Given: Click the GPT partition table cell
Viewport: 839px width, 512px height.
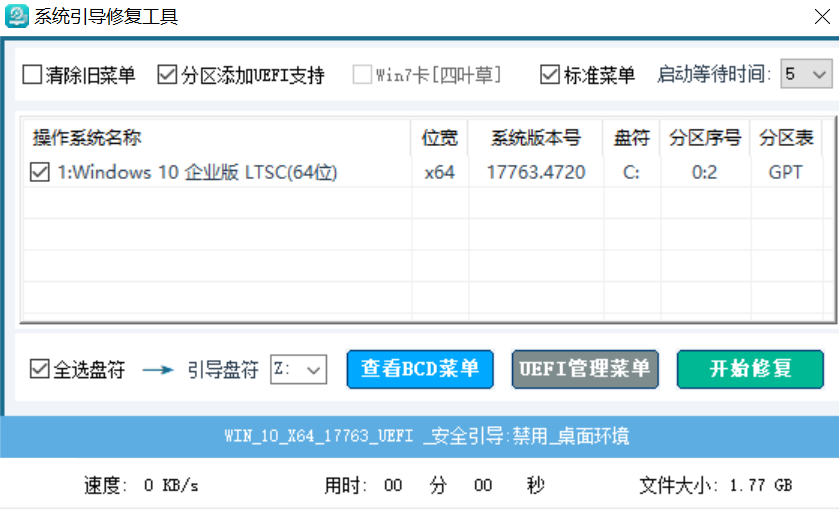Looking at the screenshot, I should [x=785, y=172].
